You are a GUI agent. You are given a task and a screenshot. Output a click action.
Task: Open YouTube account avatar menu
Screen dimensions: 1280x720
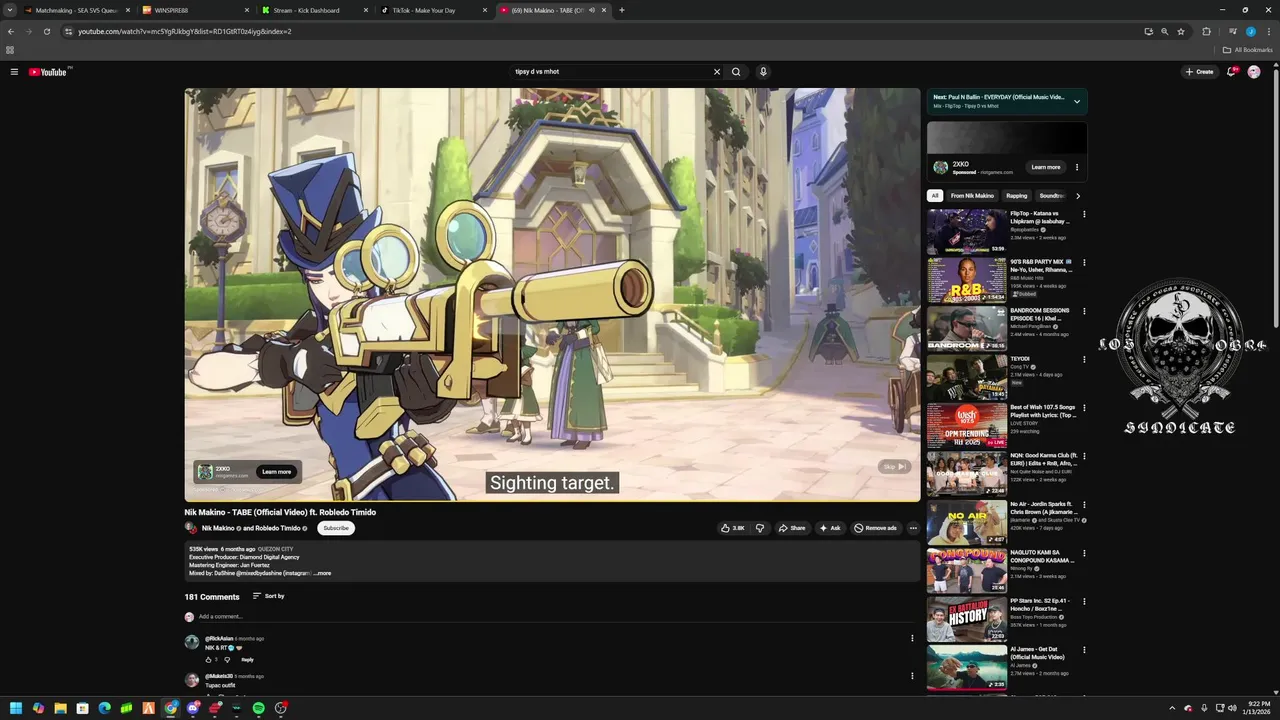pyautogui.click(x=1254, y=72)
